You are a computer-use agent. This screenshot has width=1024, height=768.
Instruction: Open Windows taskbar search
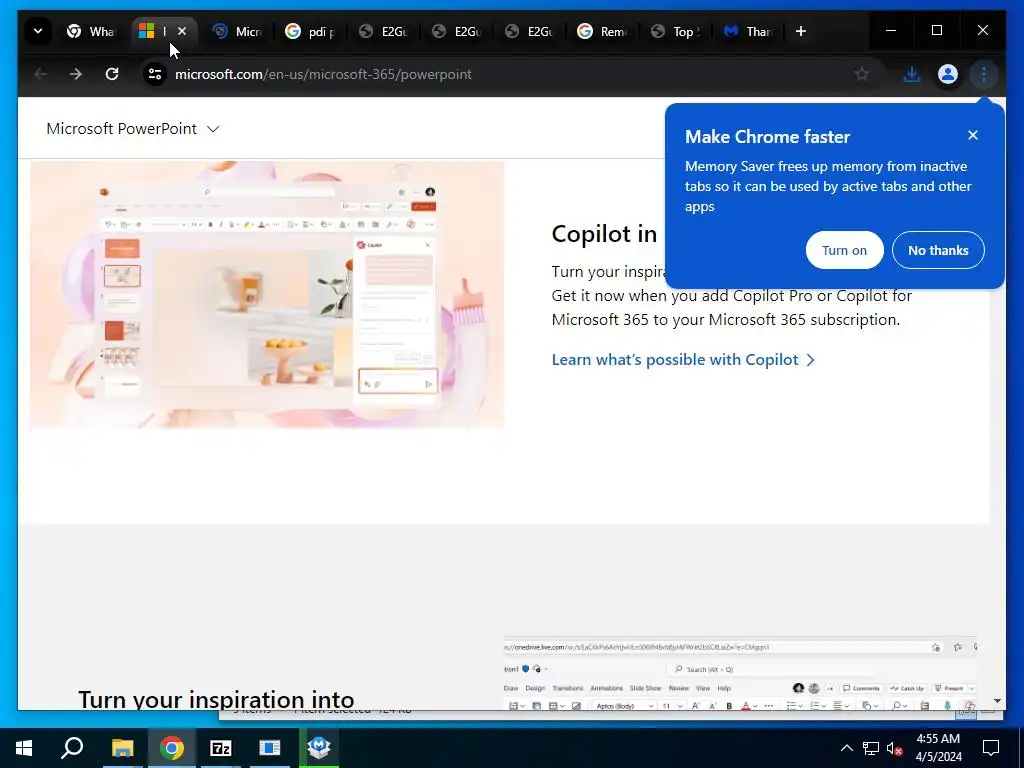[x=72, y=748]
